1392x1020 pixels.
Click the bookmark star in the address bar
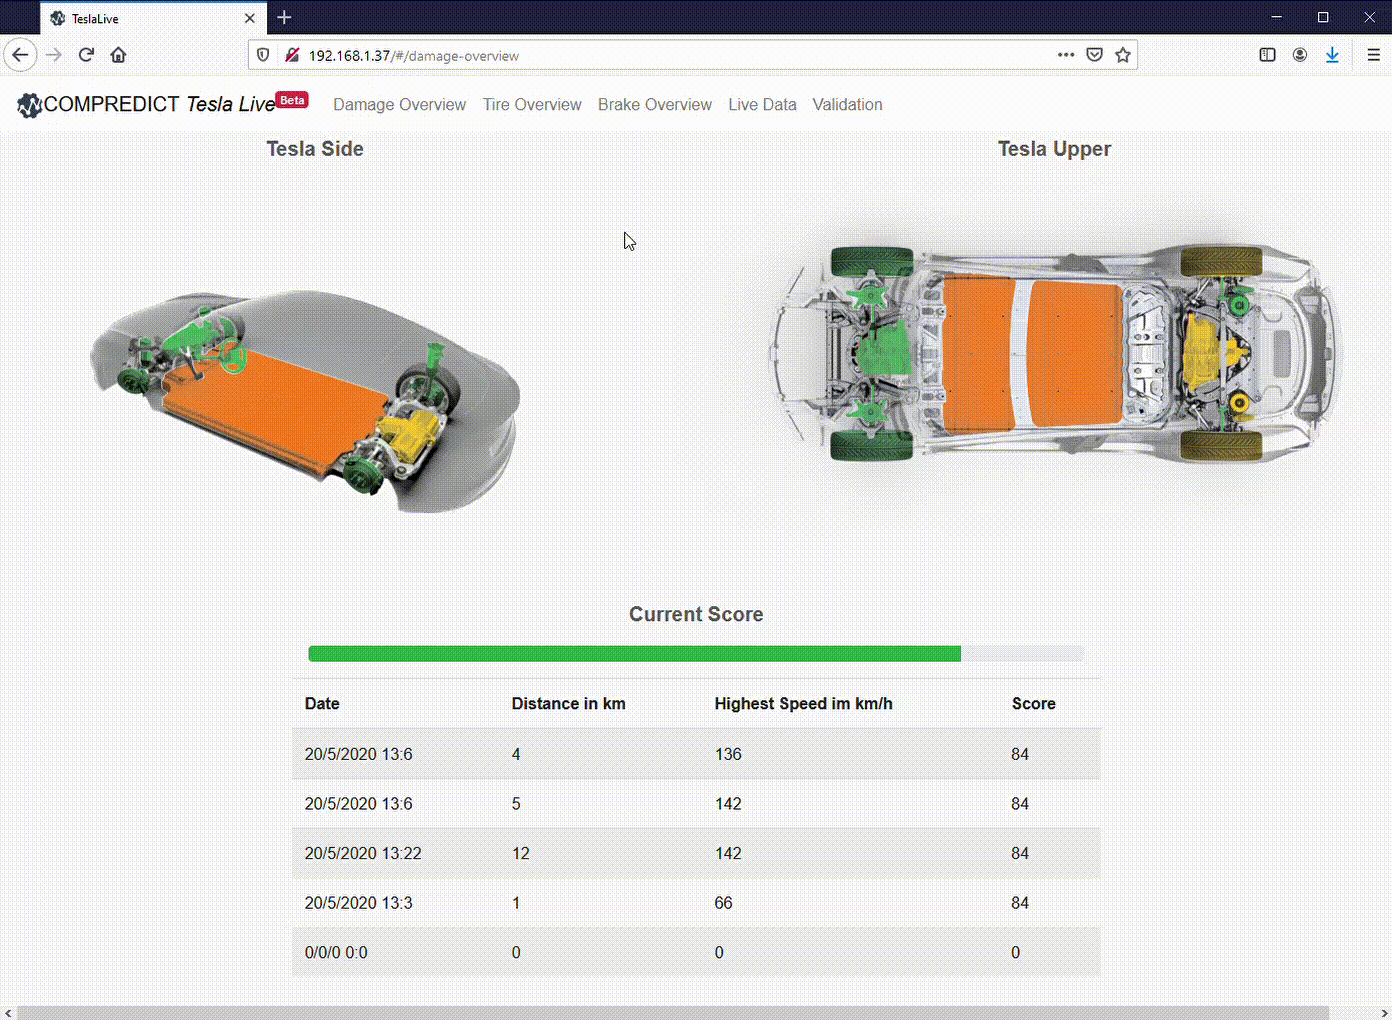(x=1123, y=55)
